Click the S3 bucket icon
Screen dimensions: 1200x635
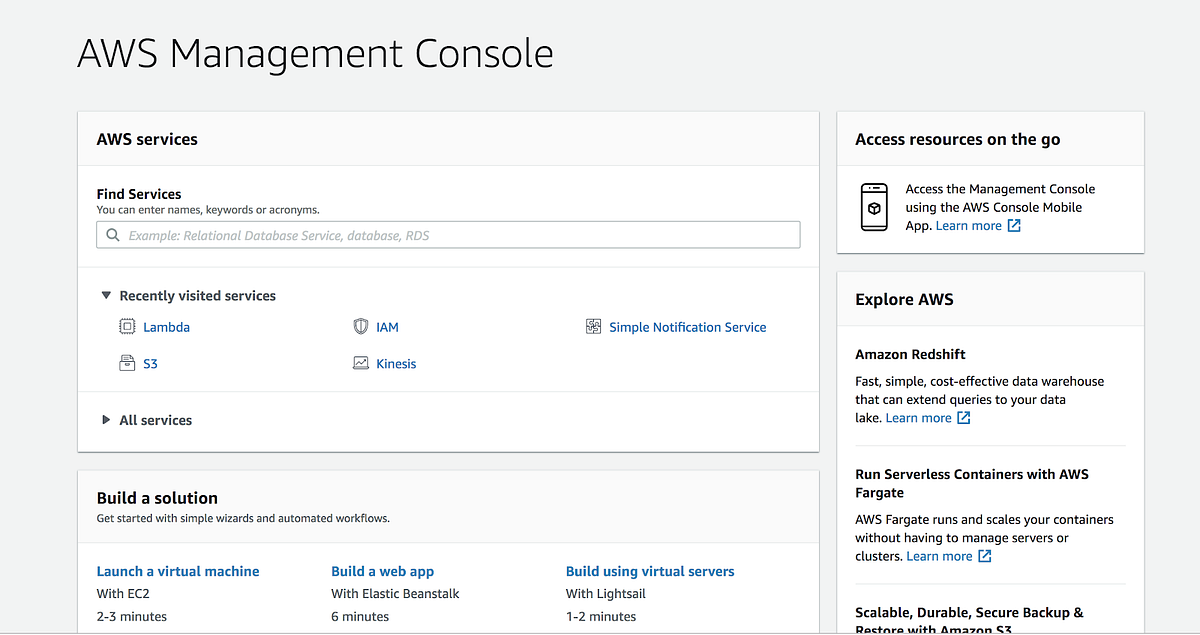127,362
